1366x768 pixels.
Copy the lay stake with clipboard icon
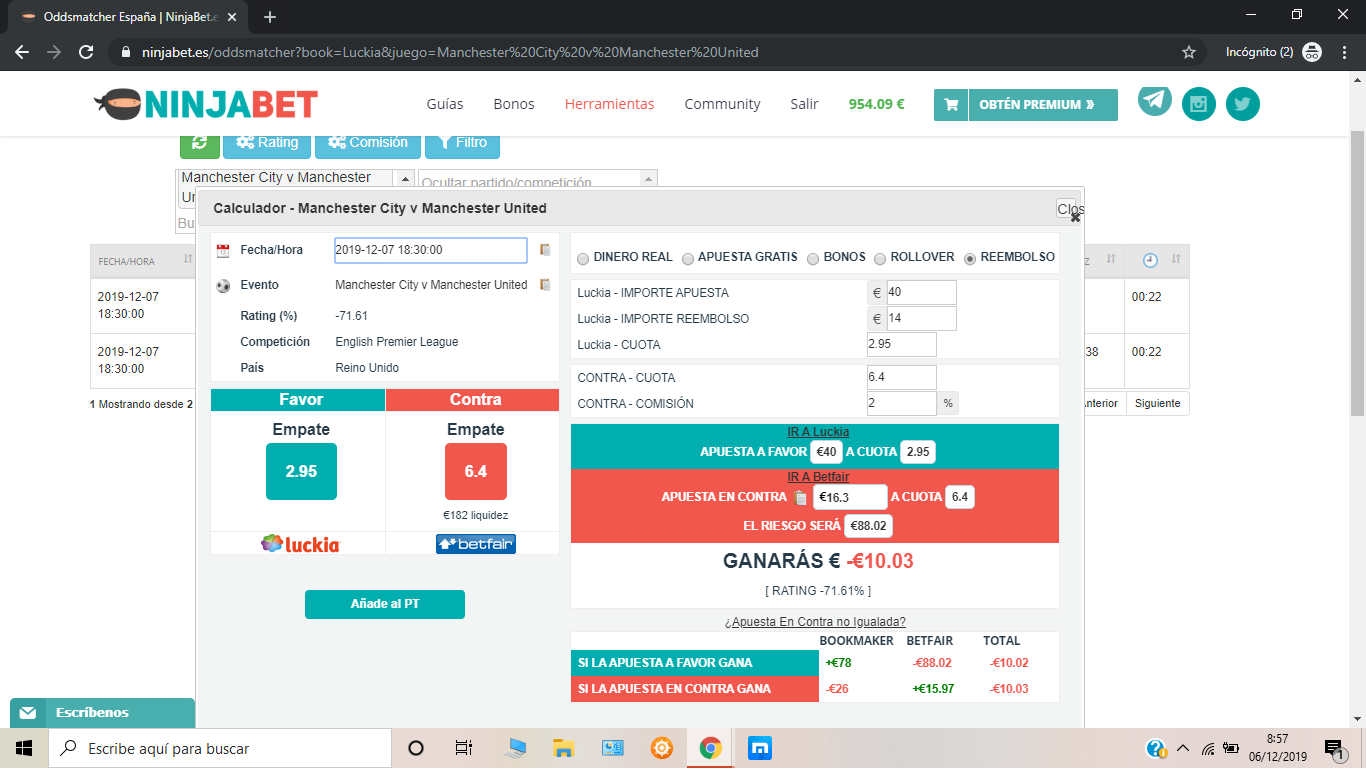[801, 497]
